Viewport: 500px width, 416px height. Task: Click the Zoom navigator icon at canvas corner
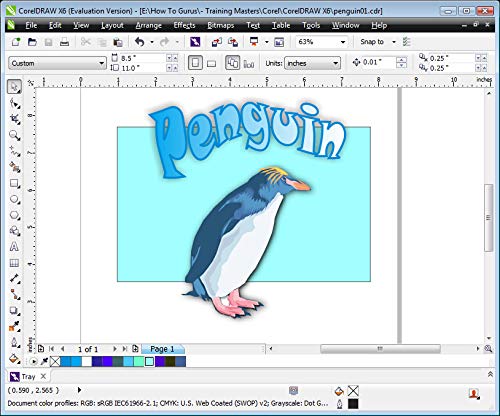(488, 349)
